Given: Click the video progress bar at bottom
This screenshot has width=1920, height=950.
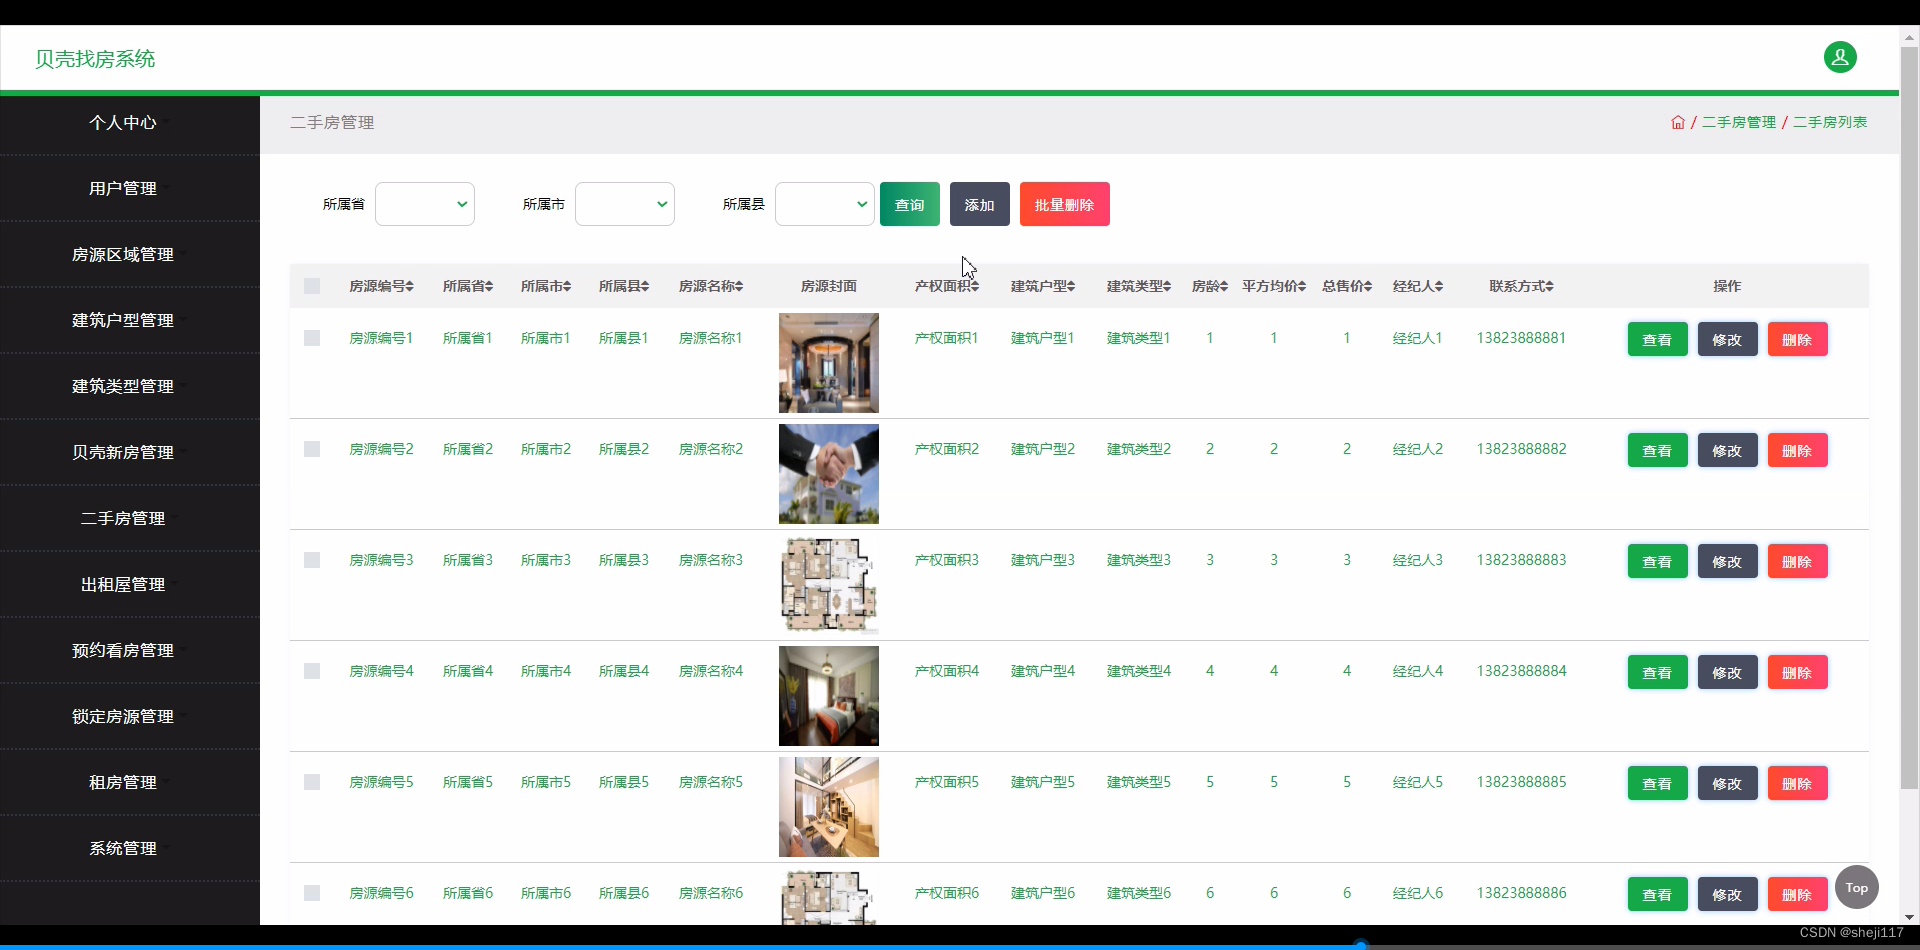Looking at the screenshot, I should 960,945.
